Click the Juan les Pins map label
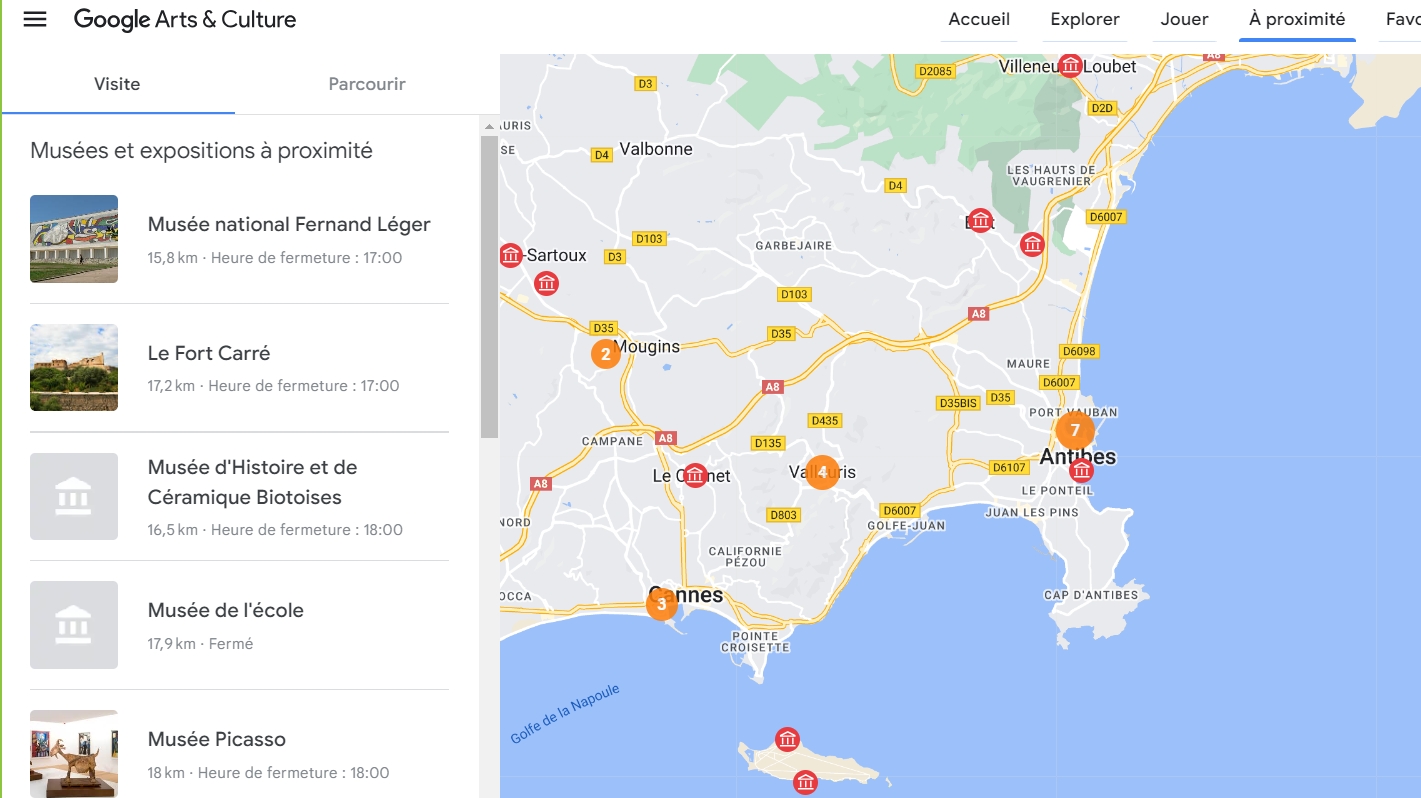Image resolution: width=1421 pixels, height=798 pixels. pos(1032,513)
